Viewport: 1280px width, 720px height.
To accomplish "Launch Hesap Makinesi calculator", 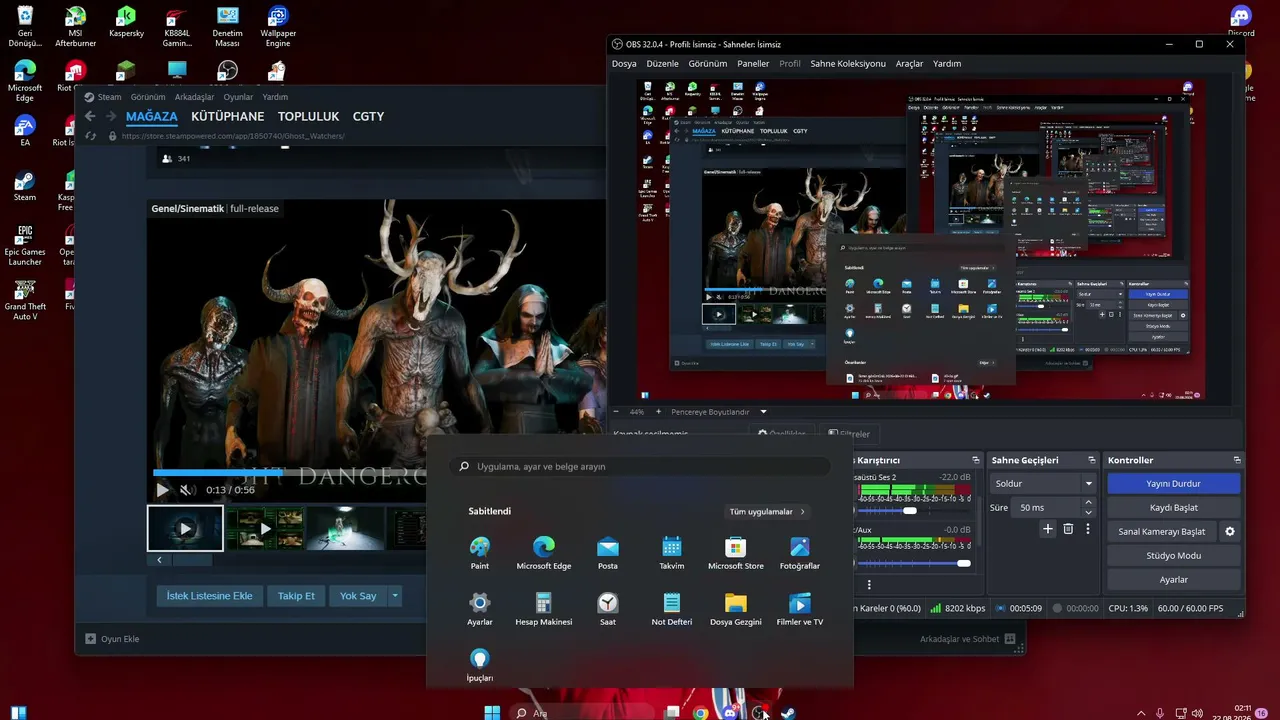I will (x=544, y=608).
